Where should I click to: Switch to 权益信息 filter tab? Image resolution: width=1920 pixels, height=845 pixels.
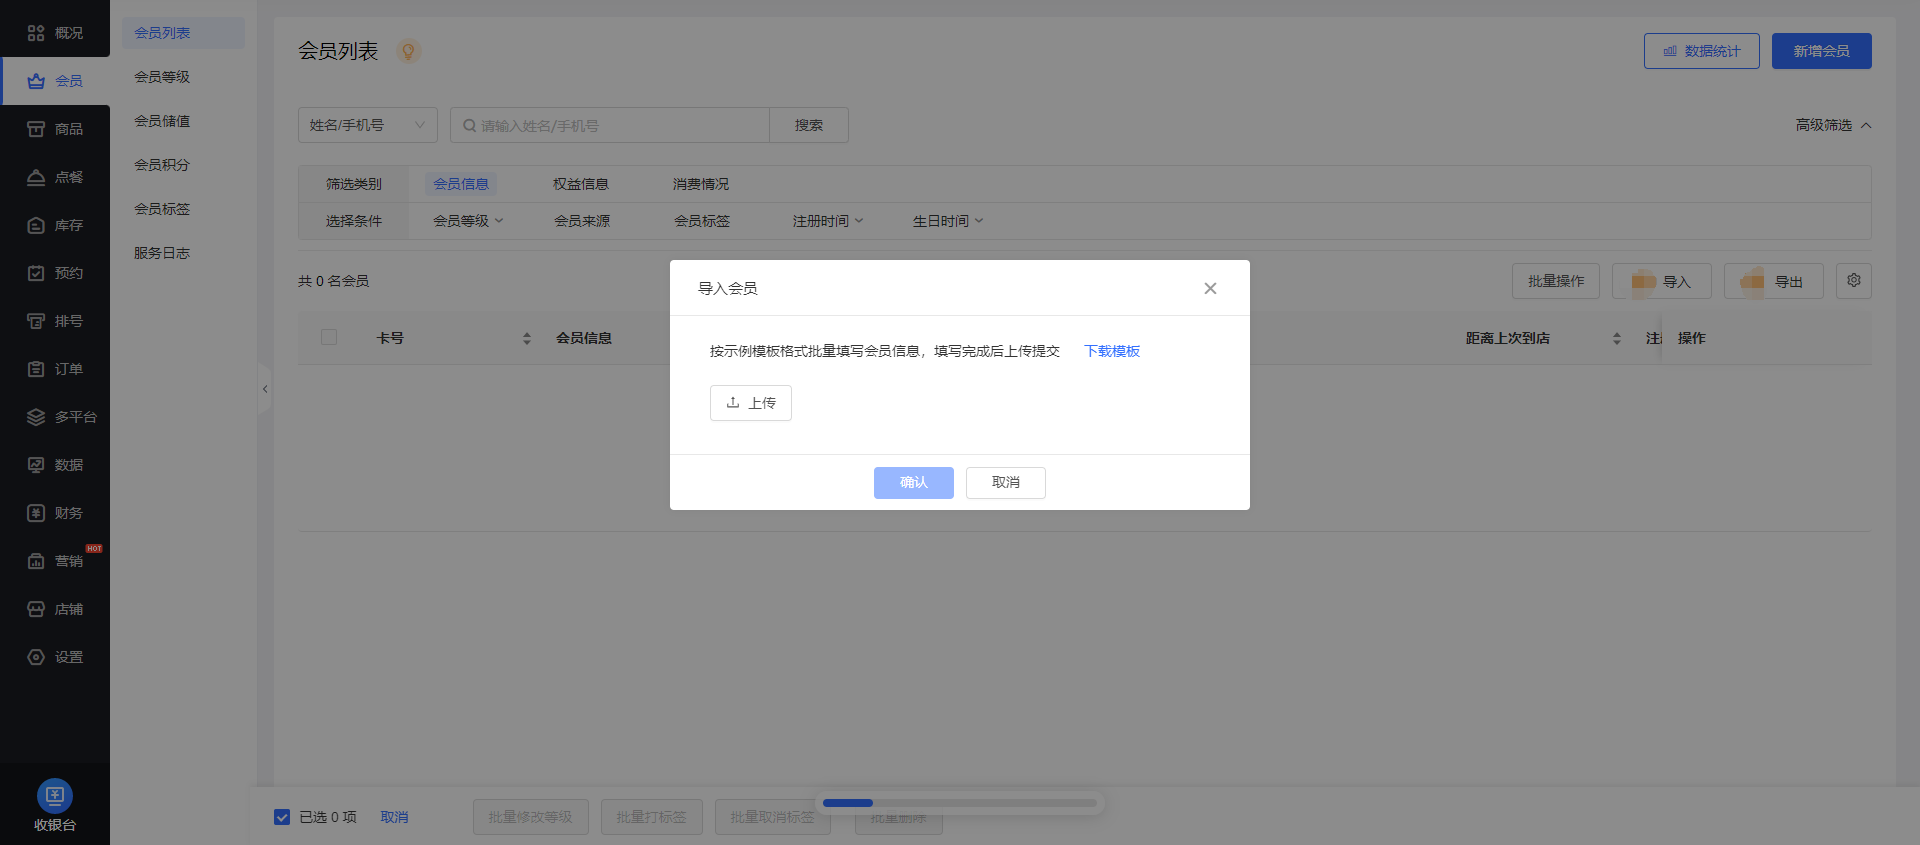pos(581,184)
